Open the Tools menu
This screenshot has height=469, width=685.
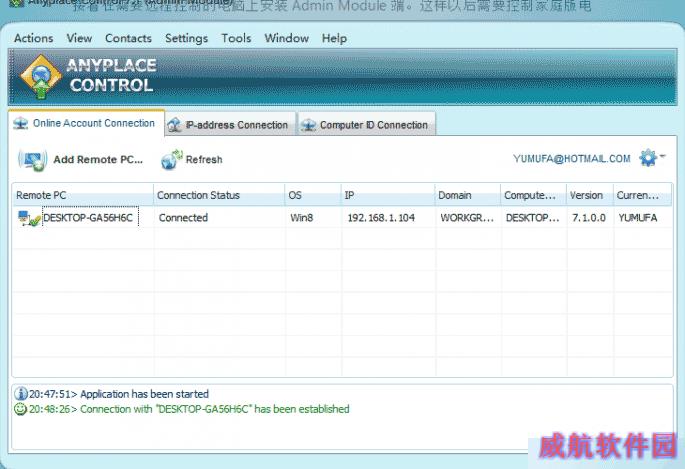(236, 38)
